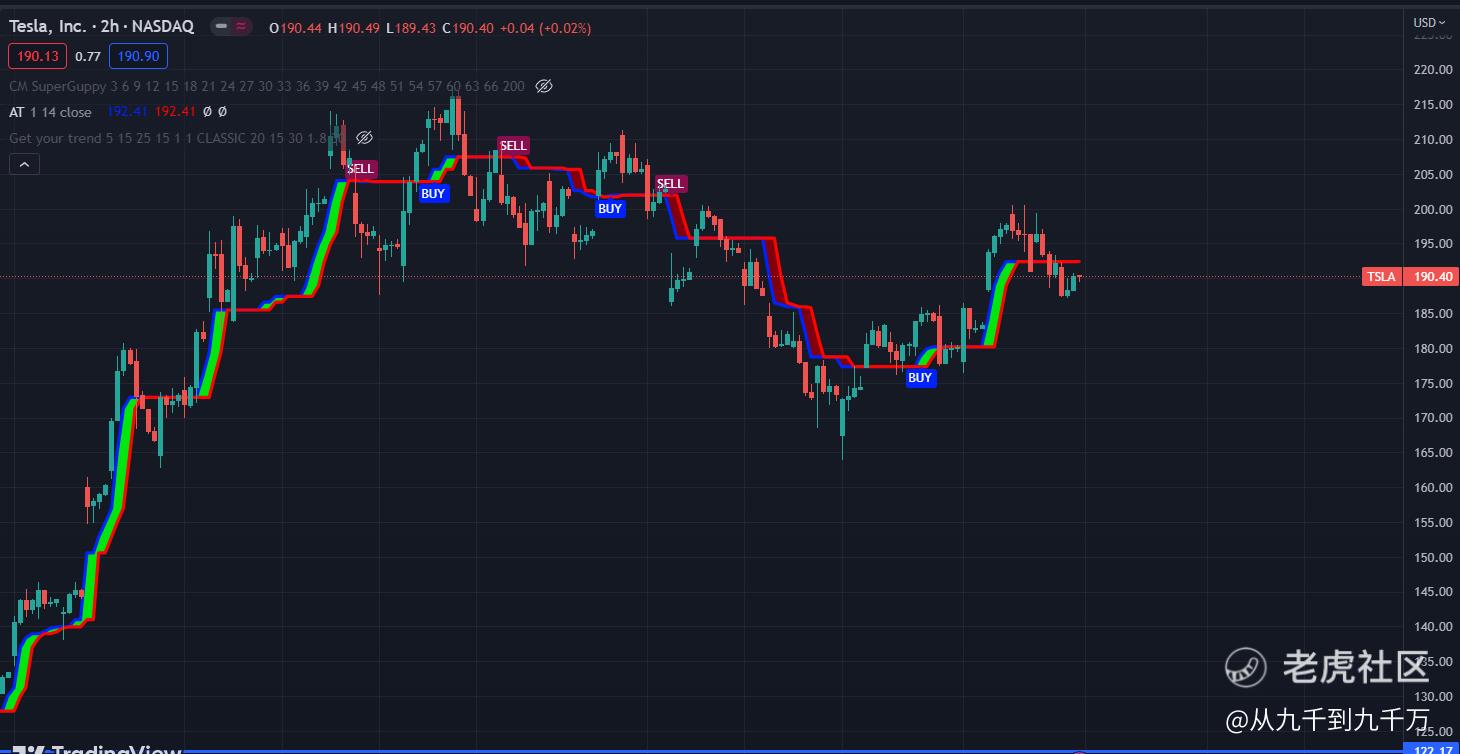
Task: Select the Get your trend indicator legend
Action: click(177, 138)
